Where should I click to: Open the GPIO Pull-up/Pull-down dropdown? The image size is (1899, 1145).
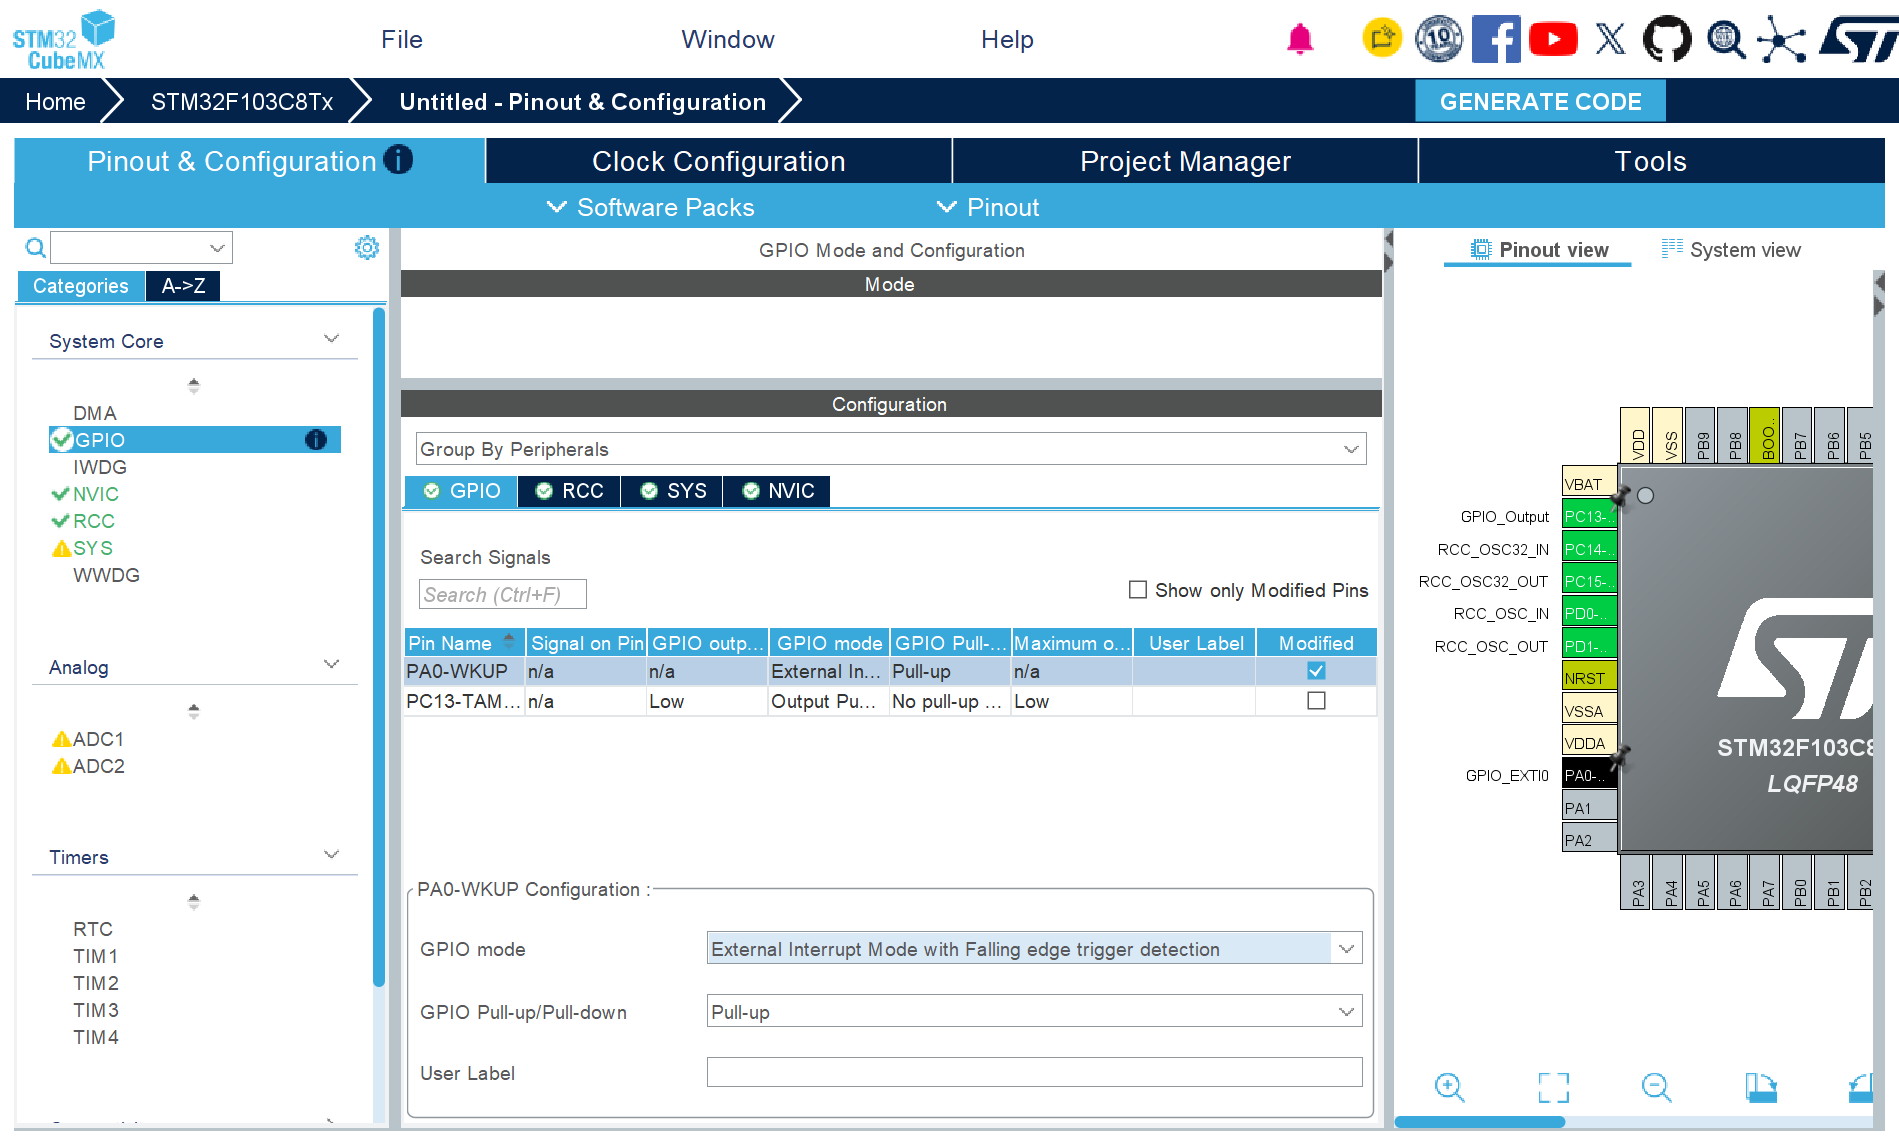[1034, 1012]
